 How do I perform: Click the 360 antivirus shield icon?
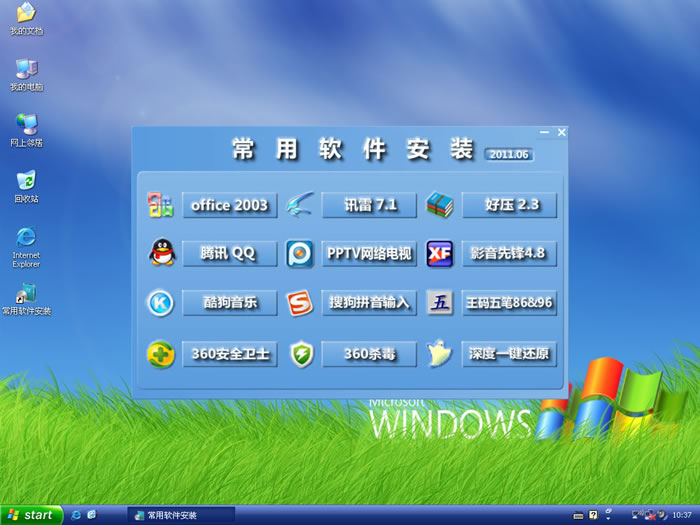[302, 354]
